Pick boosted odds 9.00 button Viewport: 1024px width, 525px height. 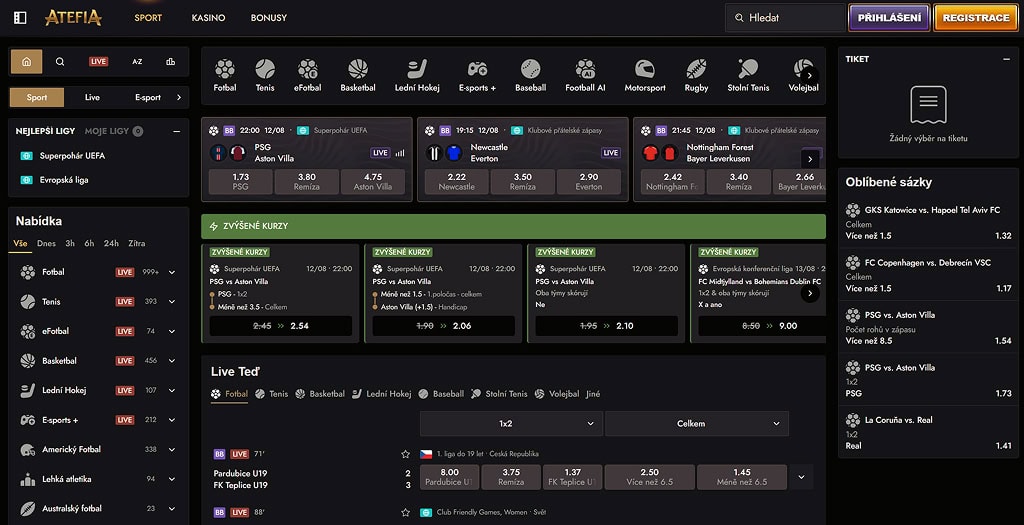[x=761, y=326]
